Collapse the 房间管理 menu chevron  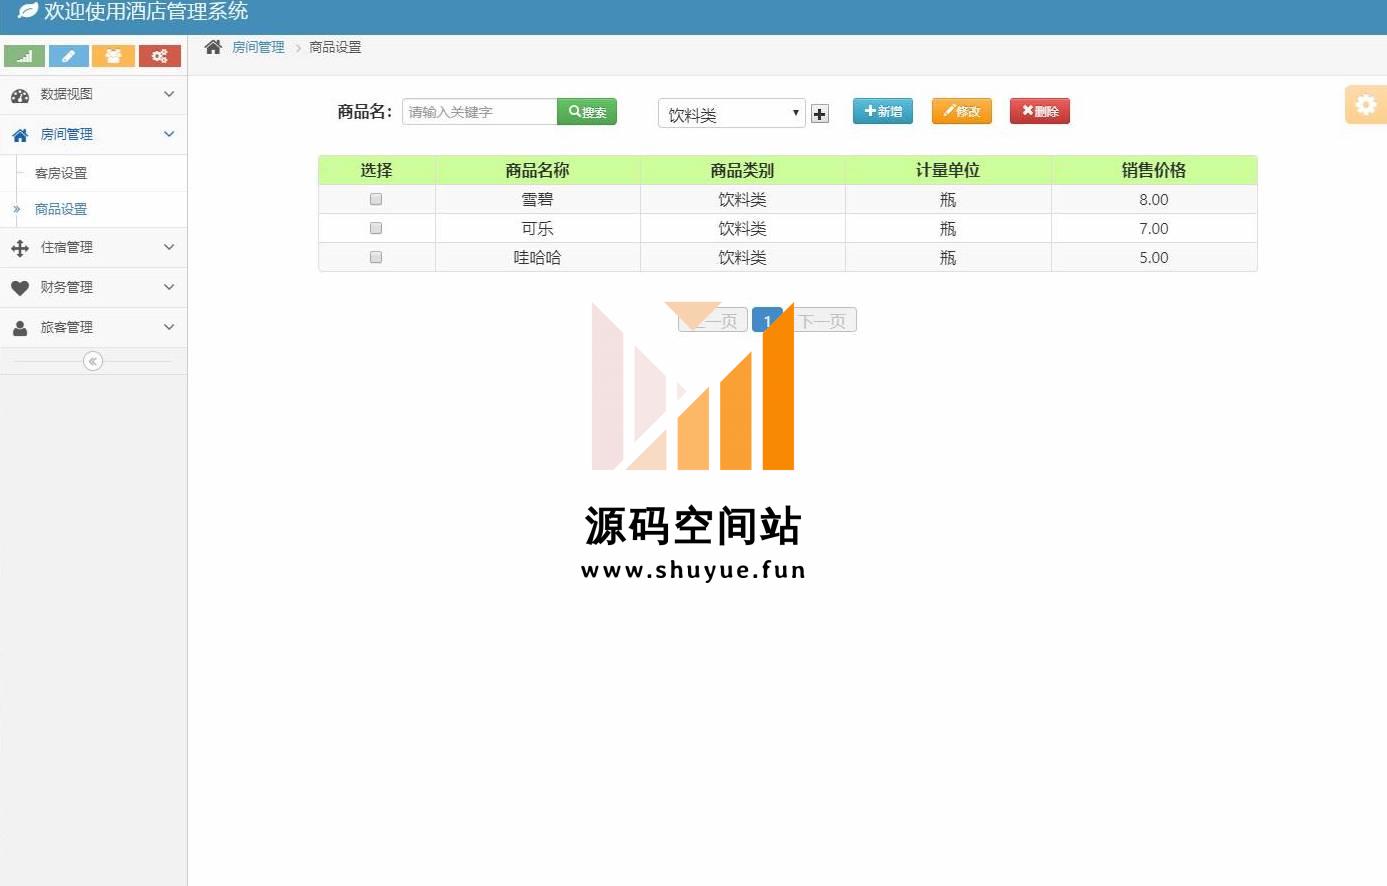[169, 134]
